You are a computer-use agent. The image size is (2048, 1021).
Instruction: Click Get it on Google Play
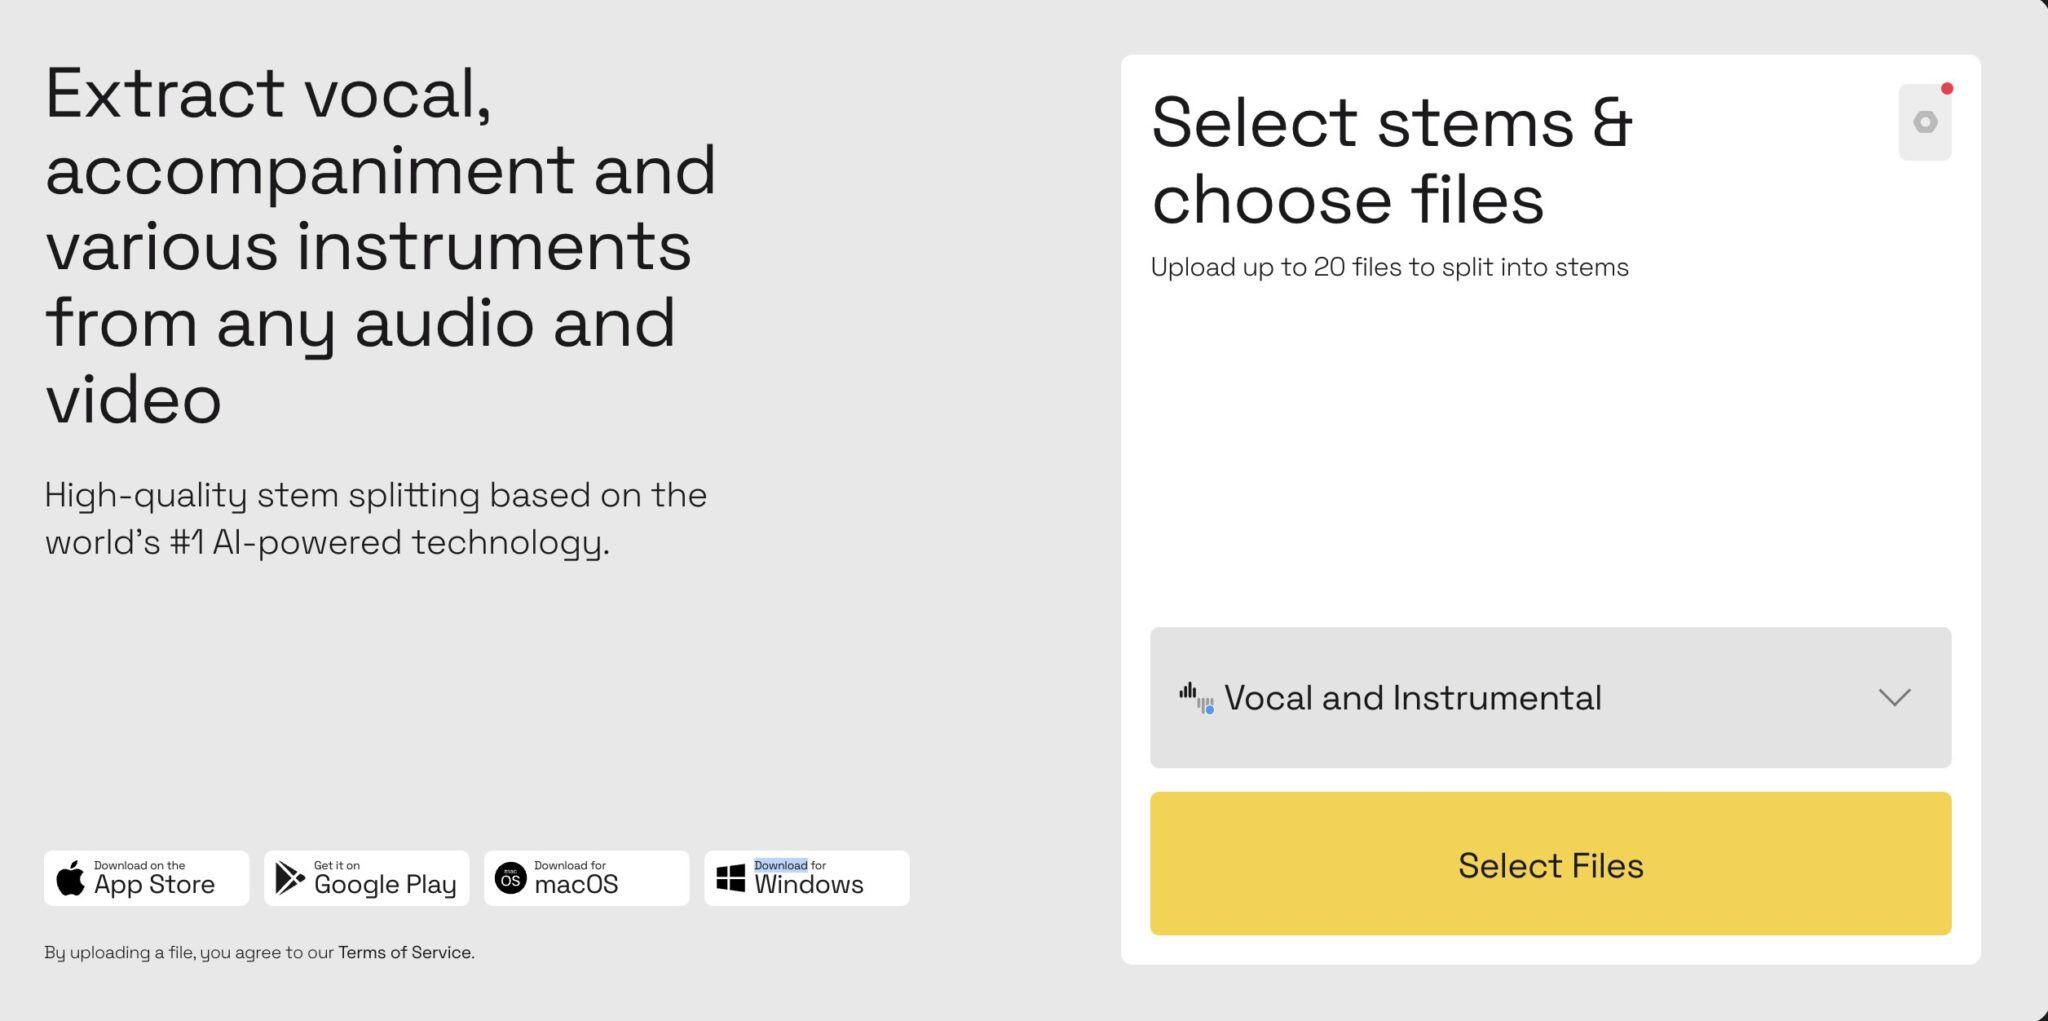pyautogui.click(x=366, y=877)
